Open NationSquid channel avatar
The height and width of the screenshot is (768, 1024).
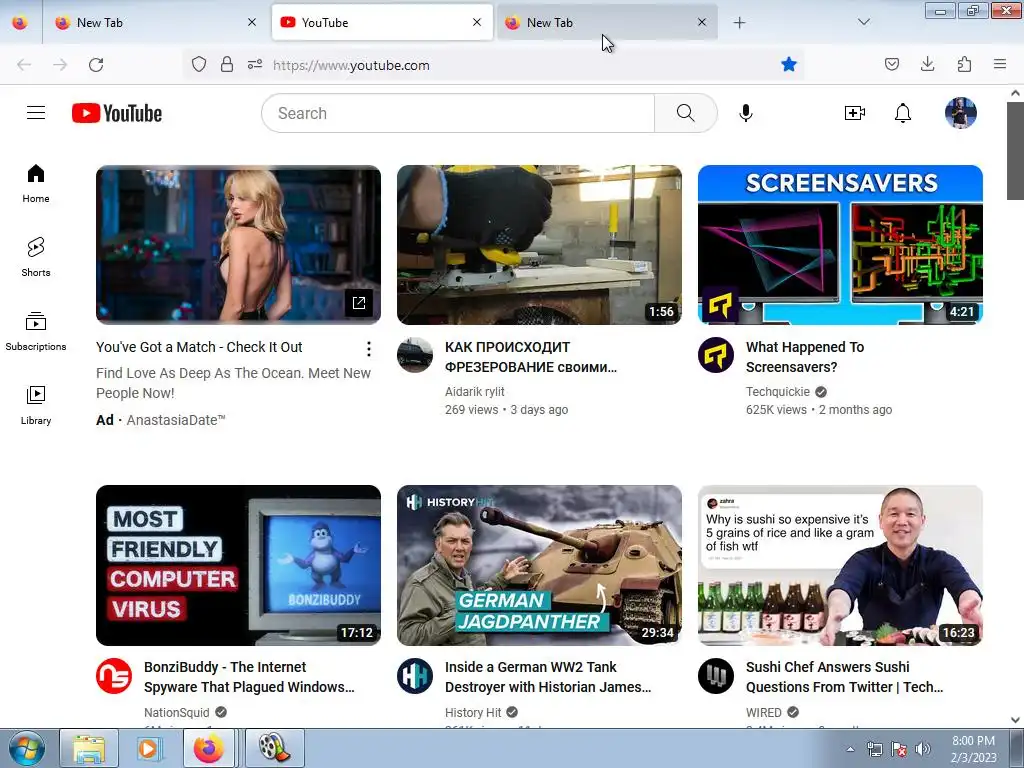(114, 676)
